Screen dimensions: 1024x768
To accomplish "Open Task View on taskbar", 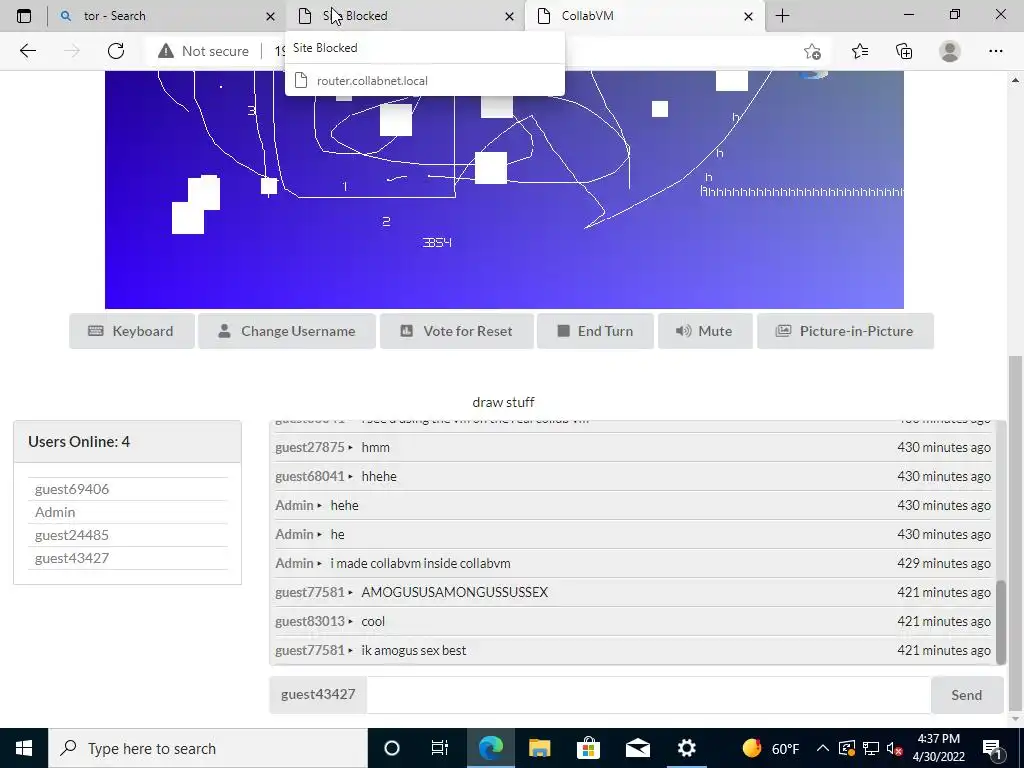I will tap(440, 748).
